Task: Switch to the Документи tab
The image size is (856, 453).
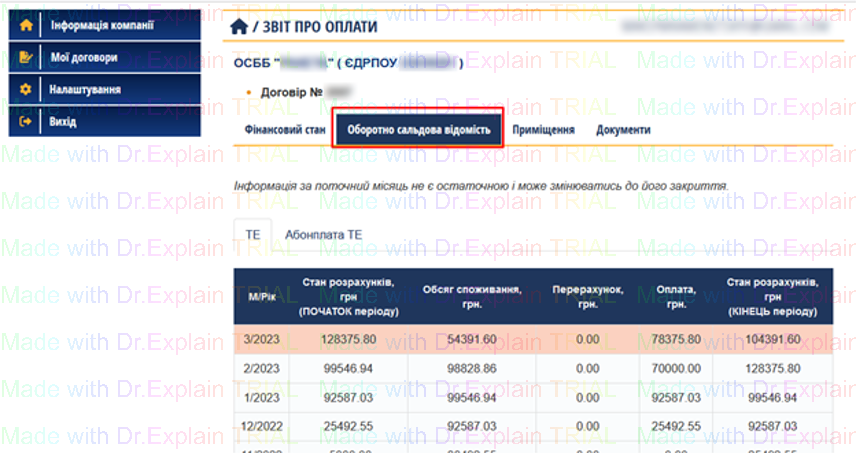Action: pyautogui.click(x=623, y=130)
